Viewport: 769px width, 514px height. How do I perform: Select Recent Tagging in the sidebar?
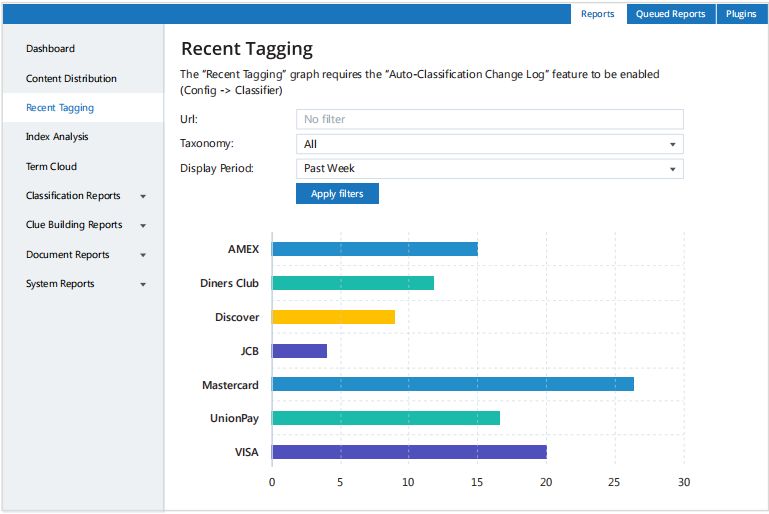click(x=60, y=108)
